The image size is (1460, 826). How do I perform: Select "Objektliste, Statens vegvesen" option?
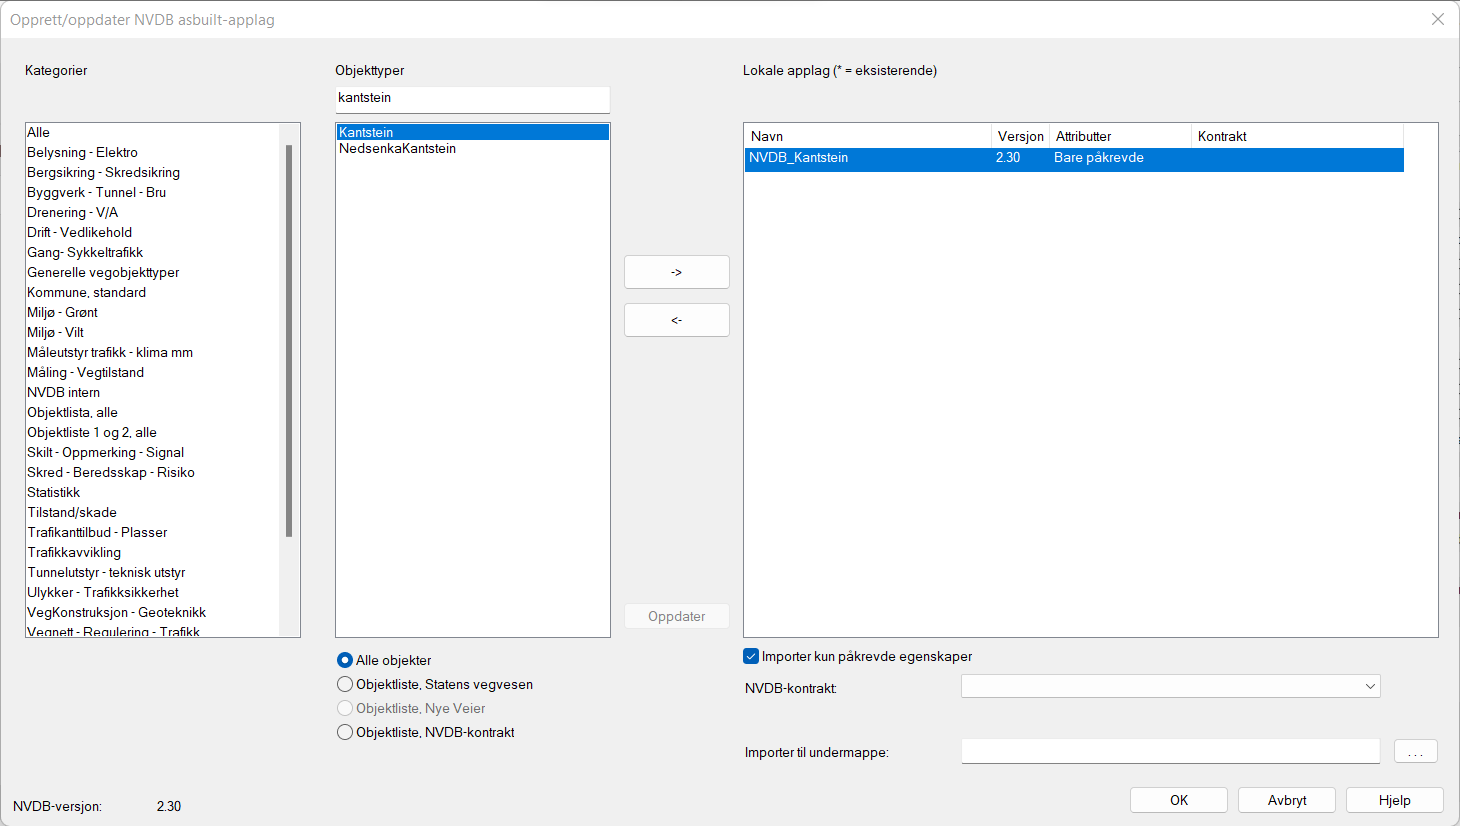tap(345, 684)
